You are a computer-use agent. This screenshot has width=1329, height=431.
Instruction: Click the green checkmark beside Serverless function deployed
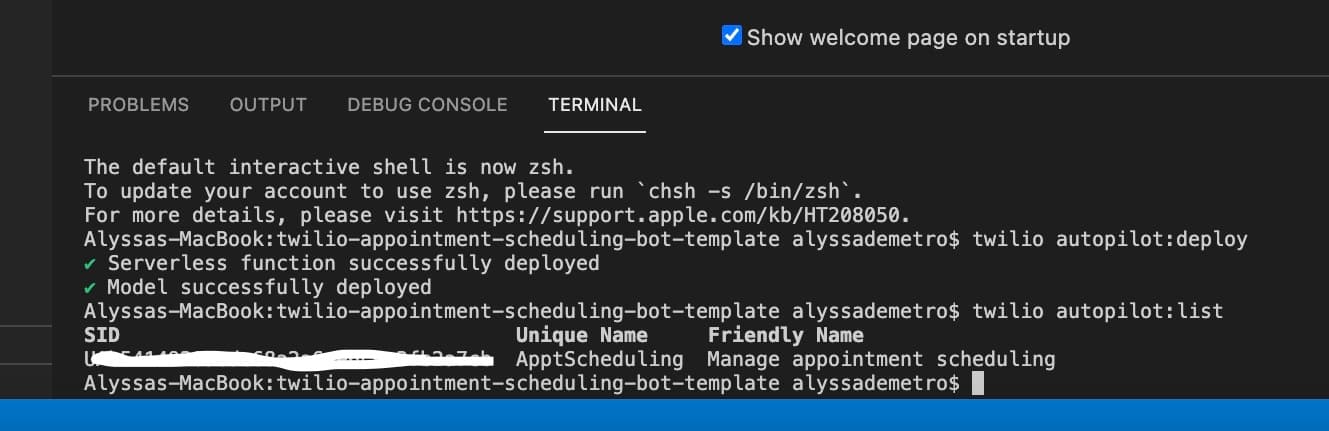tap(90, 263)
